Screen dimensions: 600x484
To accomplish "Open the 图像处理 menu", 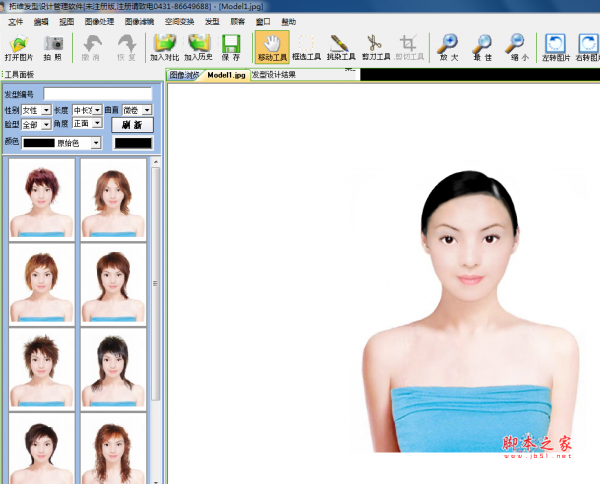I will pos(100,21).
